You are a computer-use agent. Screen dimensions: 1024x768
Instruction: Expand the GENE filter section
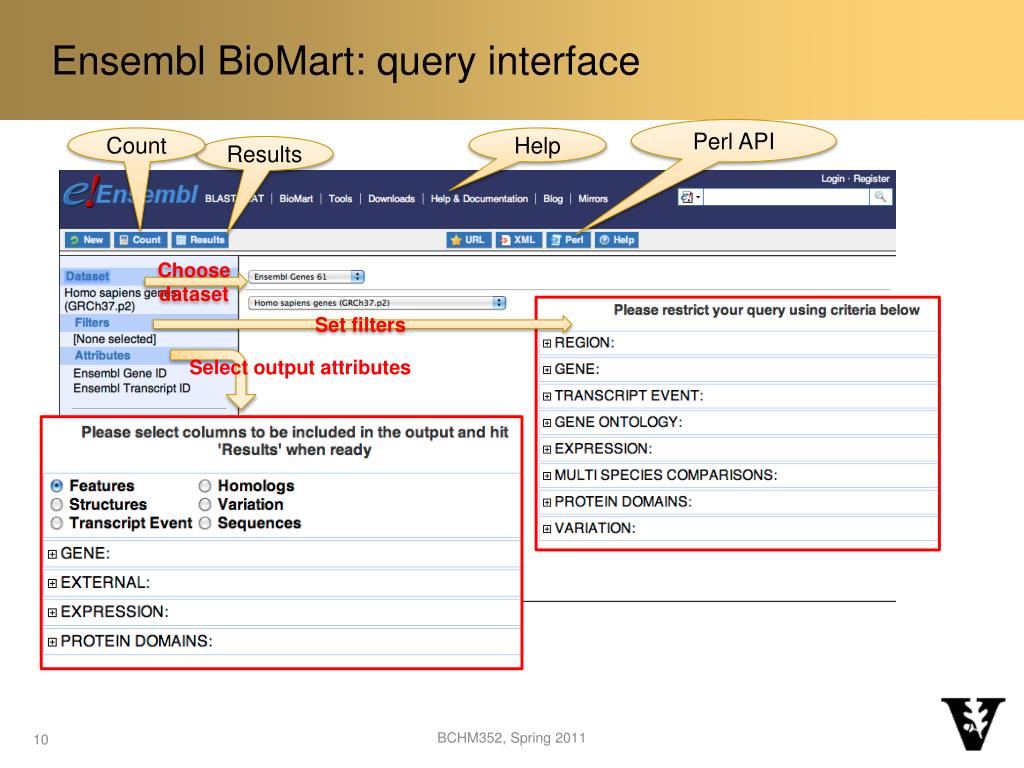pos(547,370)
